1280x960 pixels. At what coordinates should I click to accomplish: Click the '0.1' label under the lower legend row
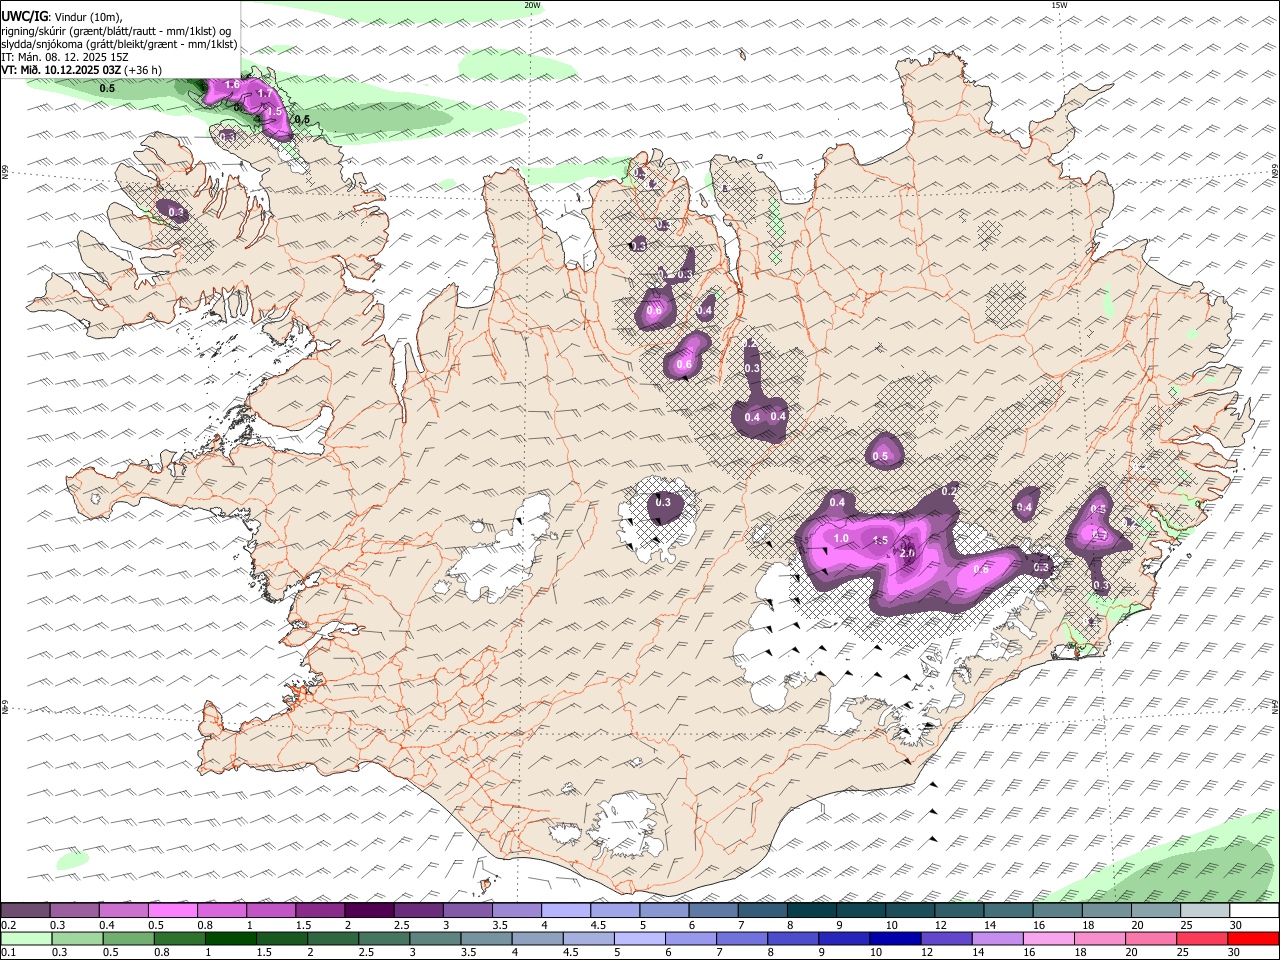pos(8,953)
